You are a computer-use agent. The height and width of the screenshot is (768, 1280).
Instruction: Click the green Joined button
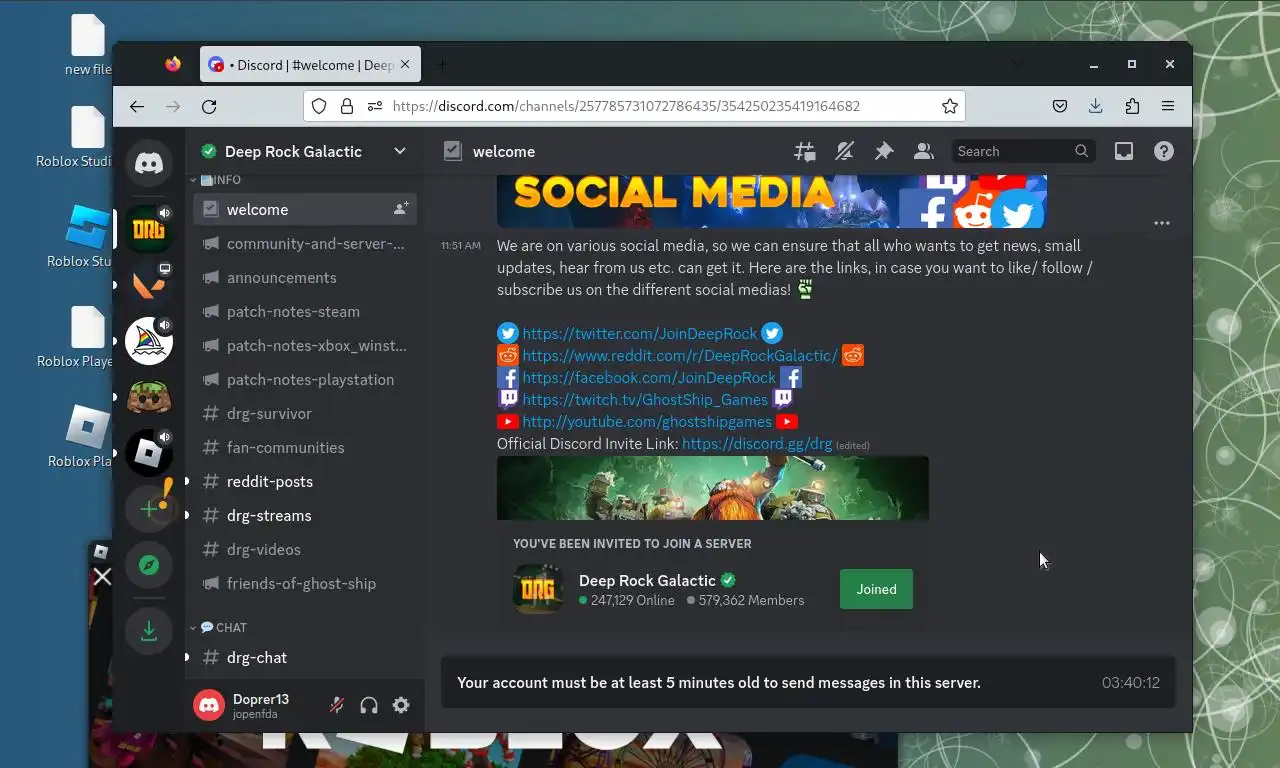[876, 589]
